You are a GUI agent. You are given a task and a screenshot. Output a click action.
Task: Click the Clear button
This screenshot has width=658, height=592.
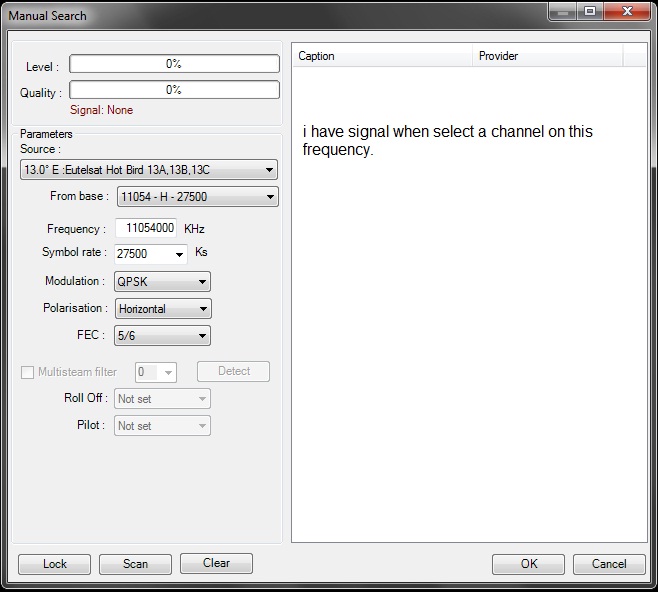(x=216, y=564)
